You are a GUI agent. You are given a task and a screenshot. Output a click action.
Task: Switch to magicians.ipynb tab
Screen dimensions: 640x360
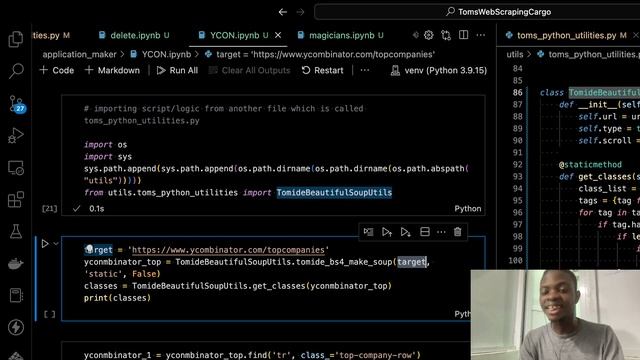click(x=341, y=36)
